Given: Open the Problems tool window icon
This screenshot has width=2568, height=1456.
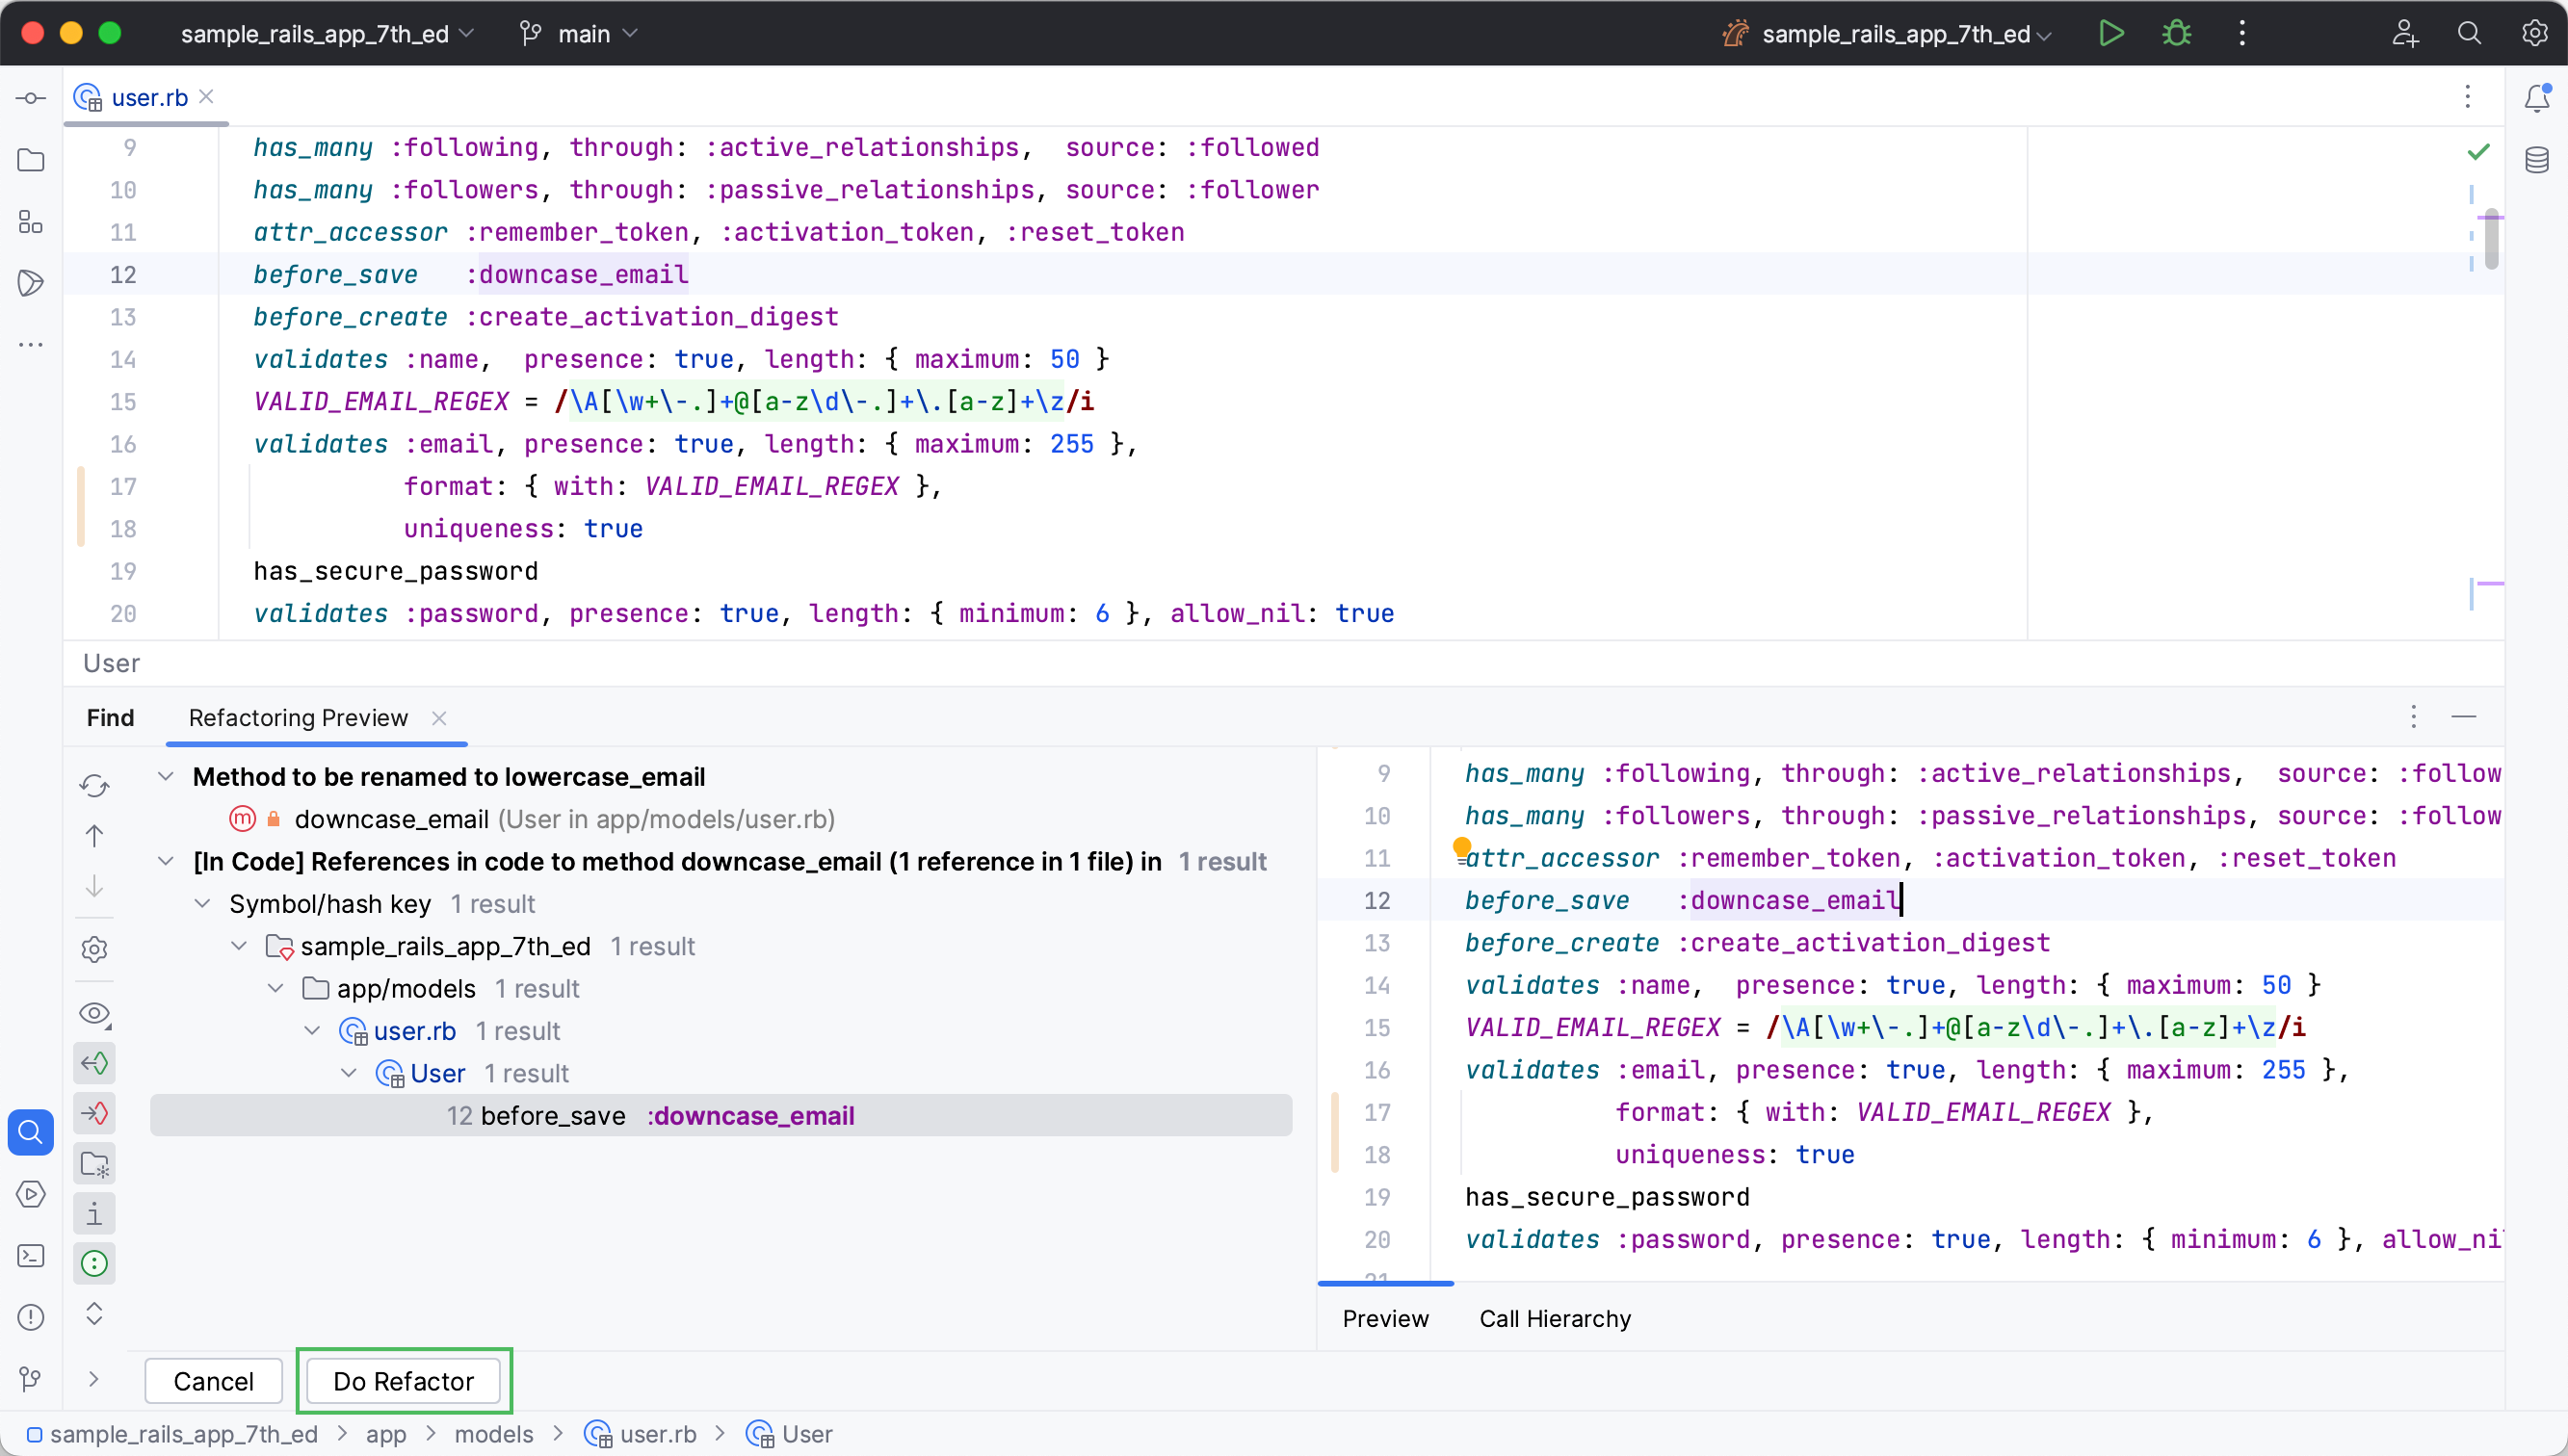Looking at the screenshot, I should pyautogui.click(x=31, y=1318).
